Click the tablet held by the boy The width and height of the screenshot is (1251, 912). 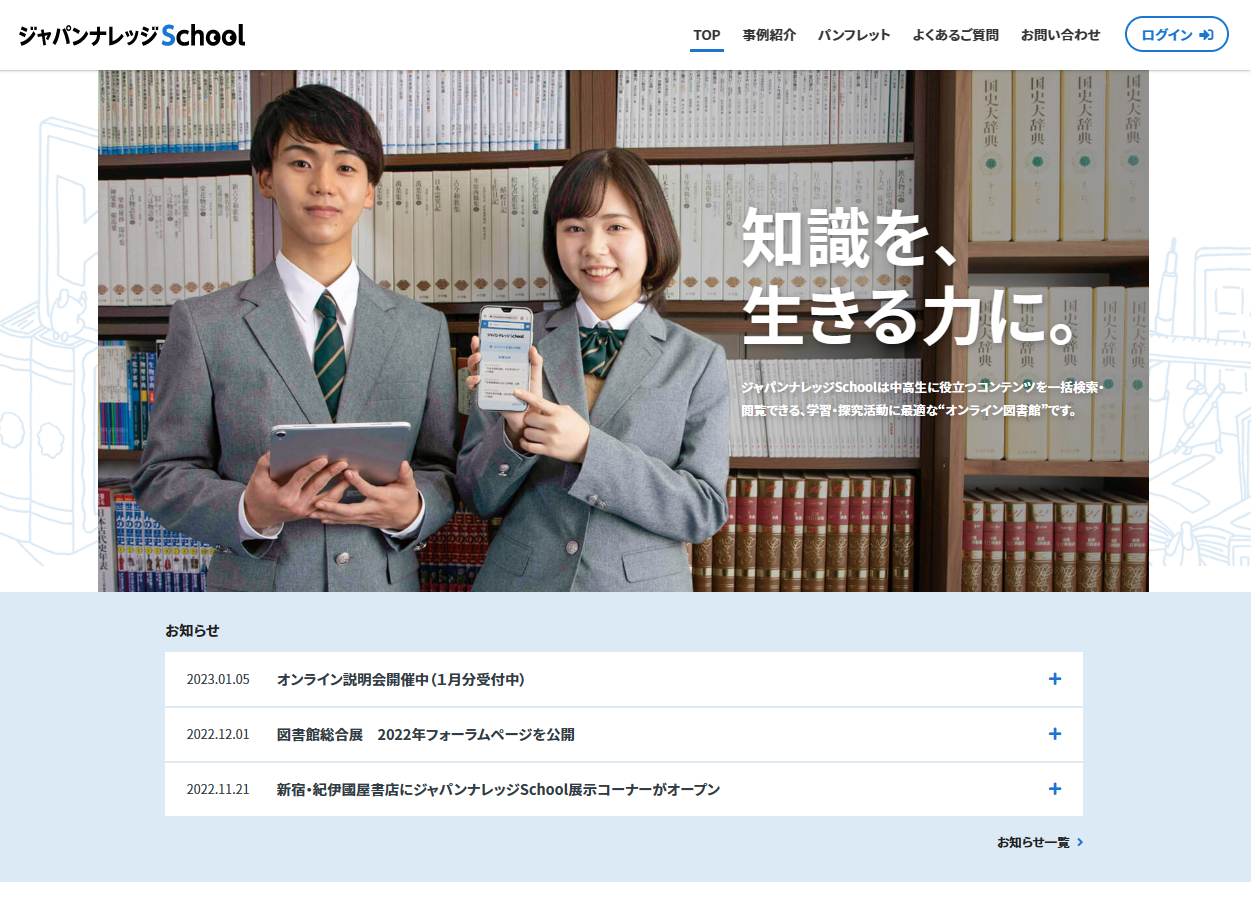tap(341, 453)
